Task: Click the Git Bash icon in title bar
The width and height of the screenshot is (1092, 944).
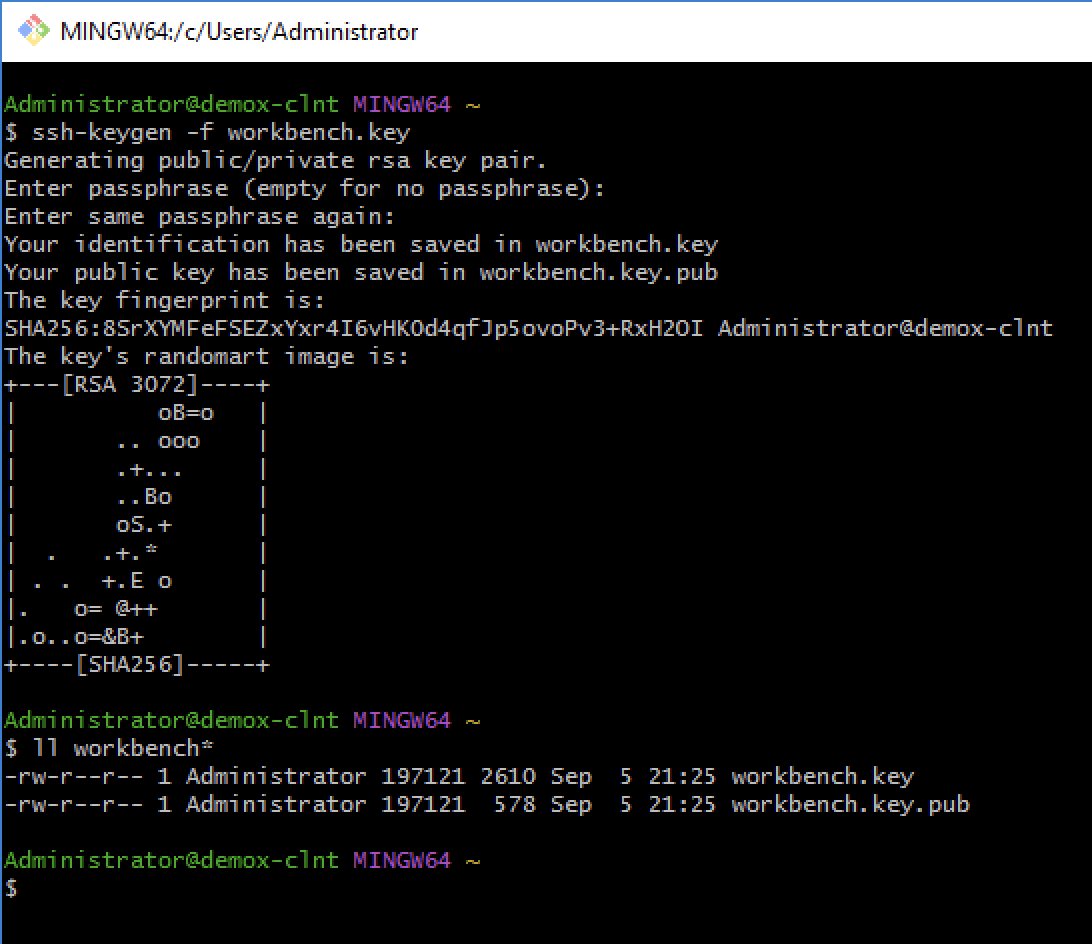Action: [34, 31]
